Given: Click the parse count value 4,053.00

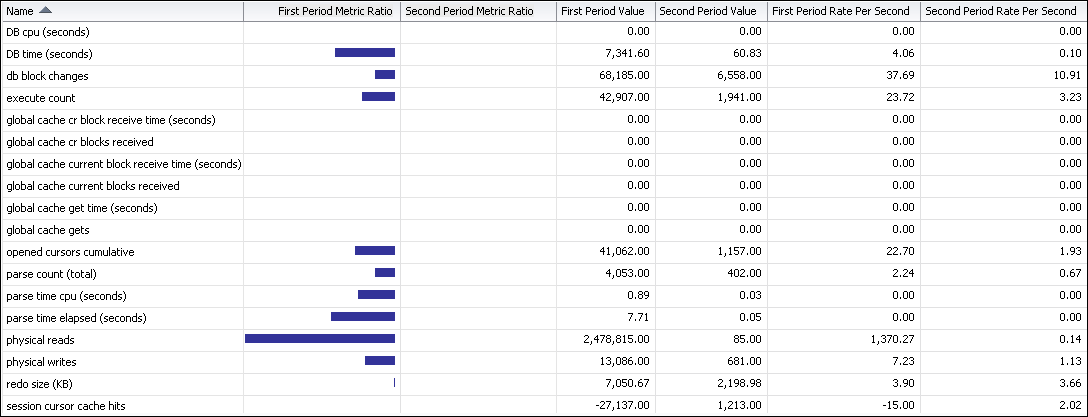Looking at the screenshot, I should tap(628, 274).
